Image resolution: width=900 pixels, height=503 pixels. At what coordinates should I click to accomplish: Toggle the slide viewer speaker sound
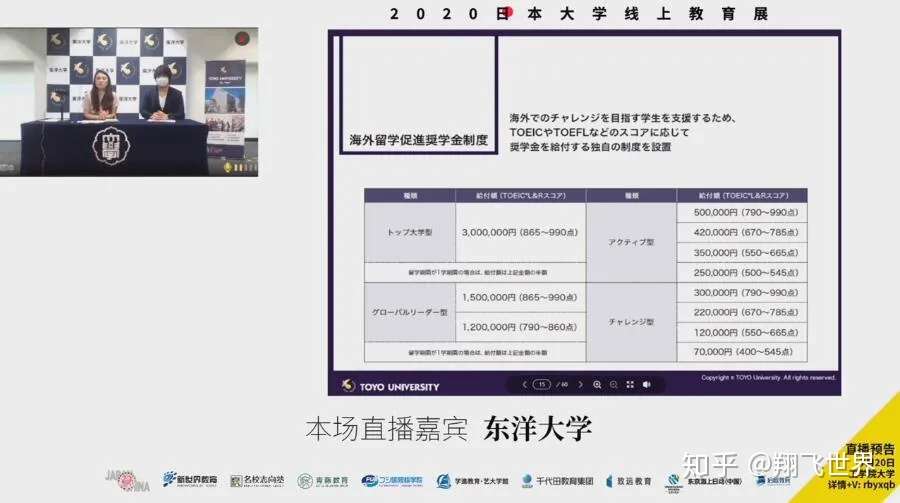pyautogui.click(x=647, y=385)
